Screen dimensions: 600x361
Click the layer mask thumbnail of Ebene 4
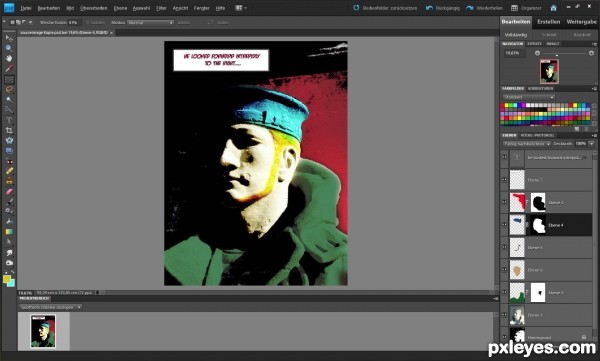click(x=538, y=225)
